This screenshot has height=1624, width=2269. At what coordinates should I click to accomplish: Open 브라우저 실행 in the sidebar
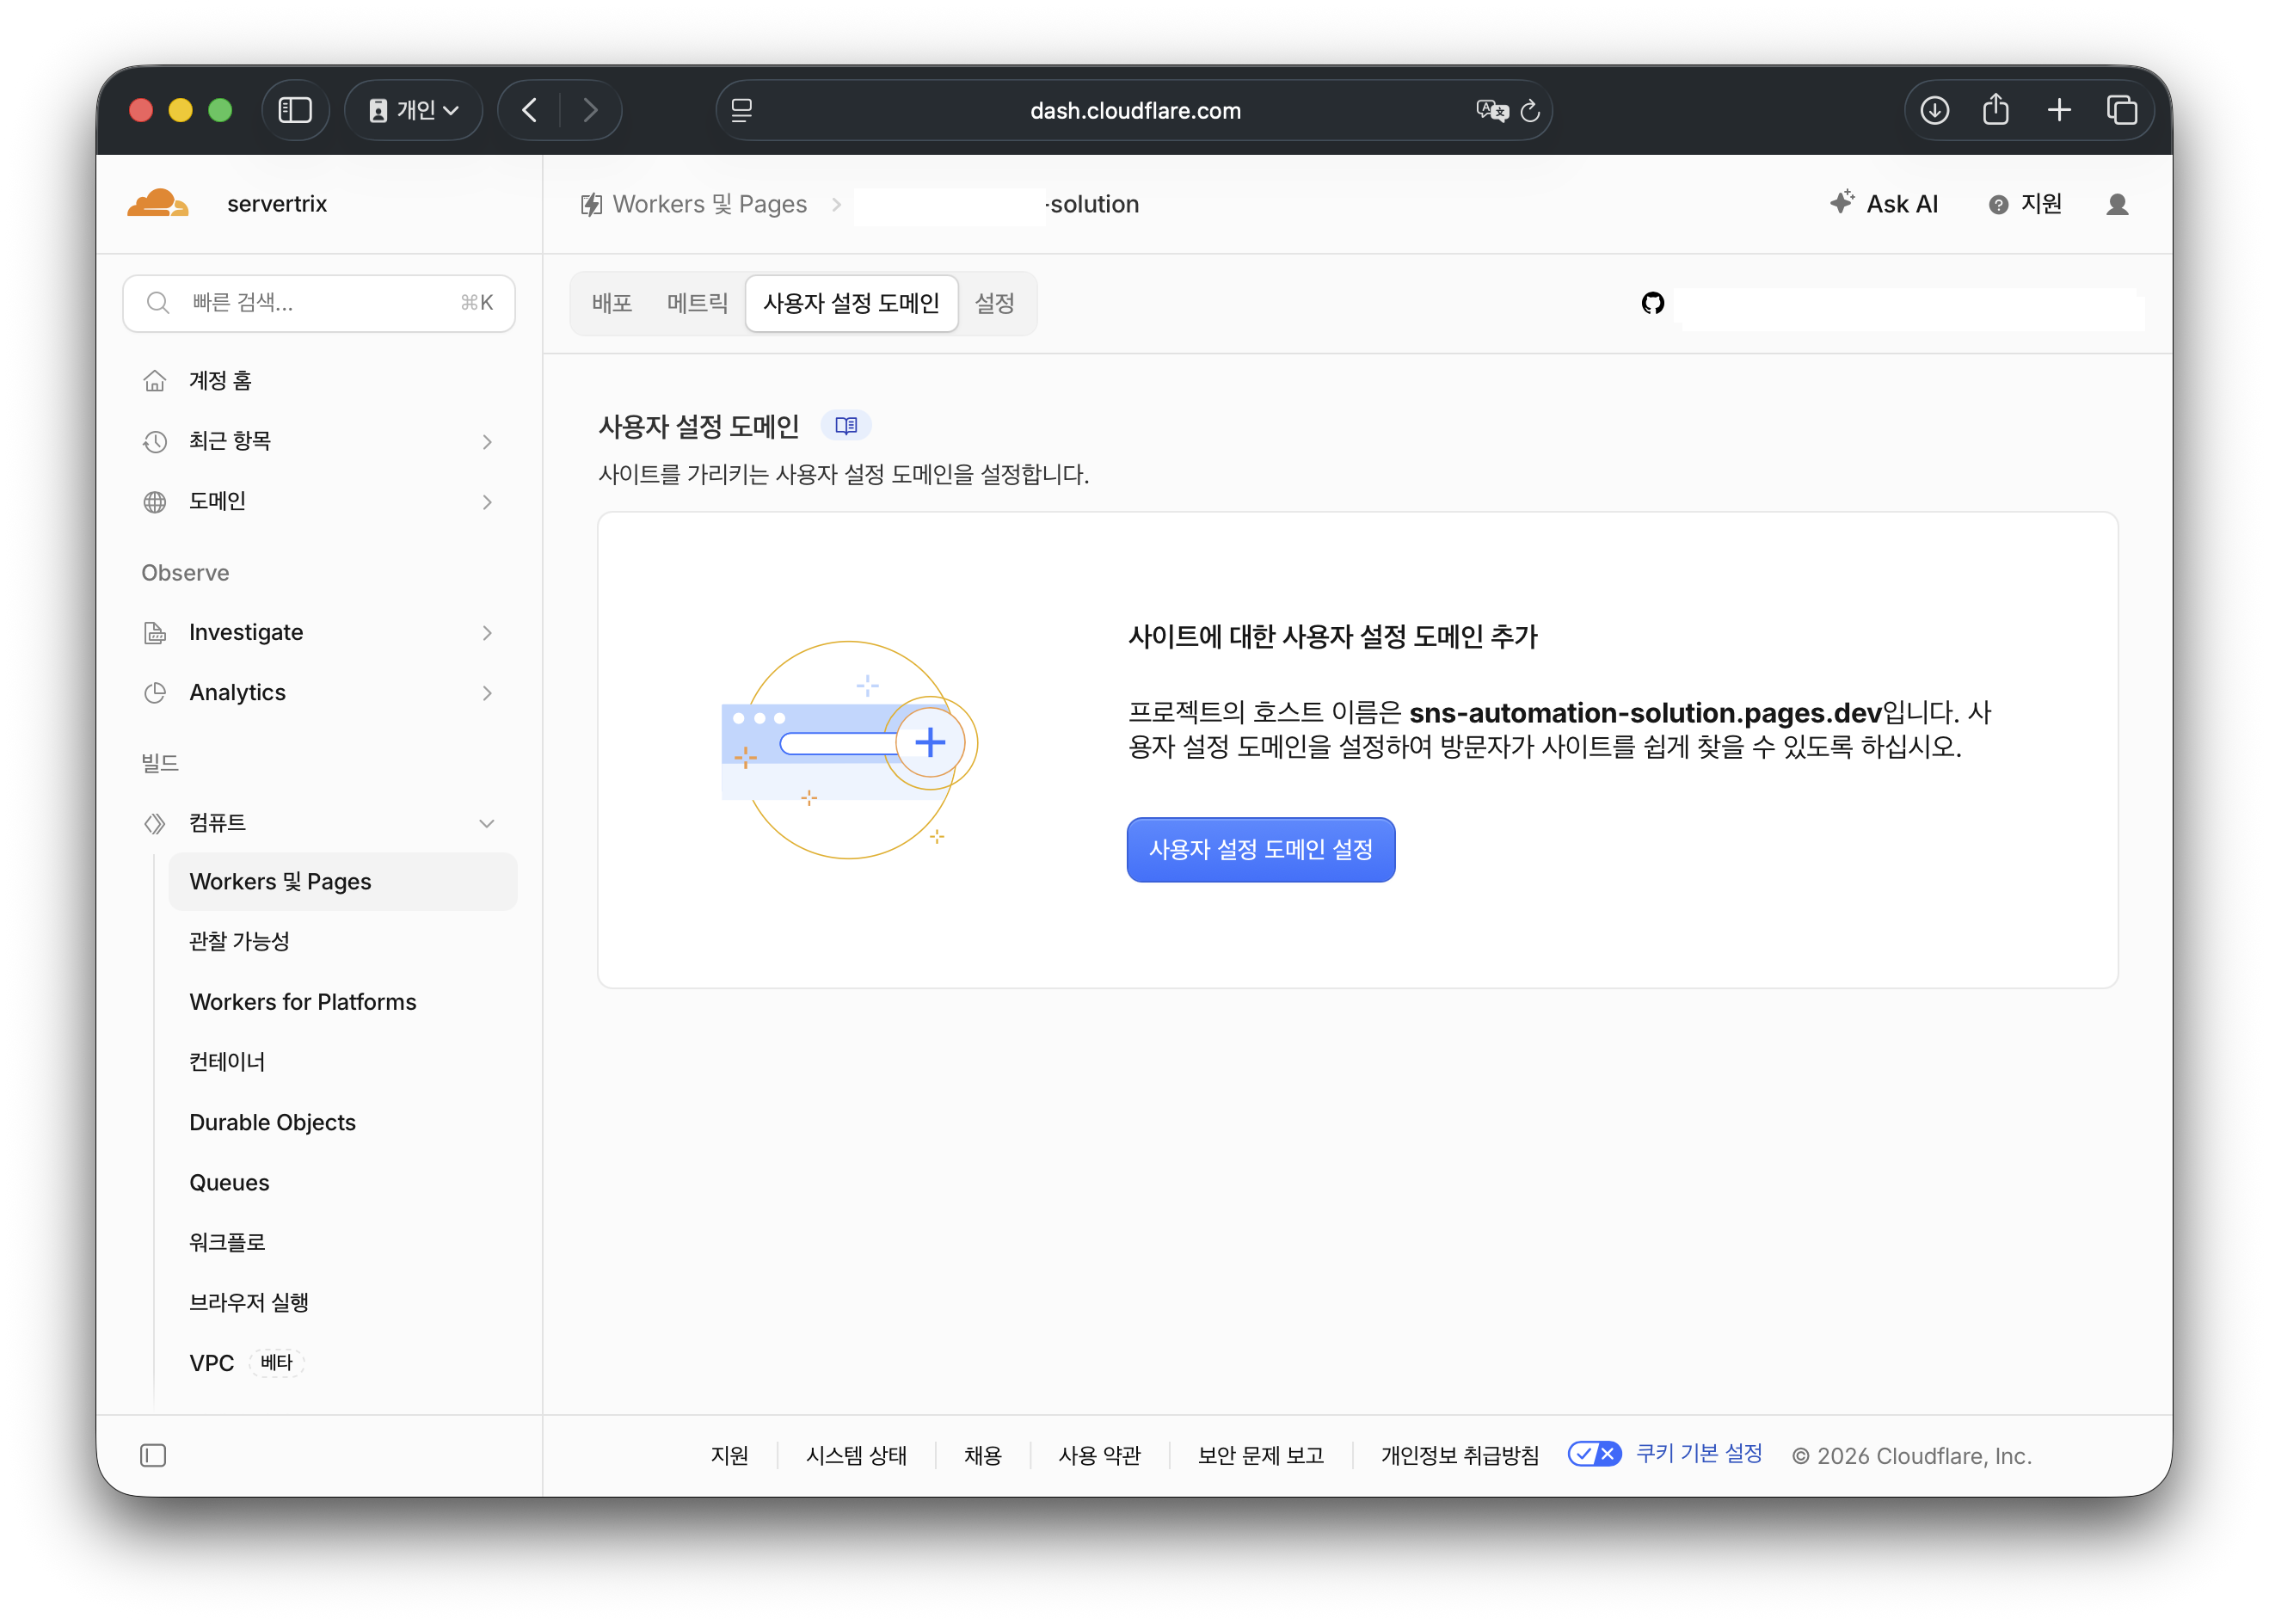(343, 1302)
